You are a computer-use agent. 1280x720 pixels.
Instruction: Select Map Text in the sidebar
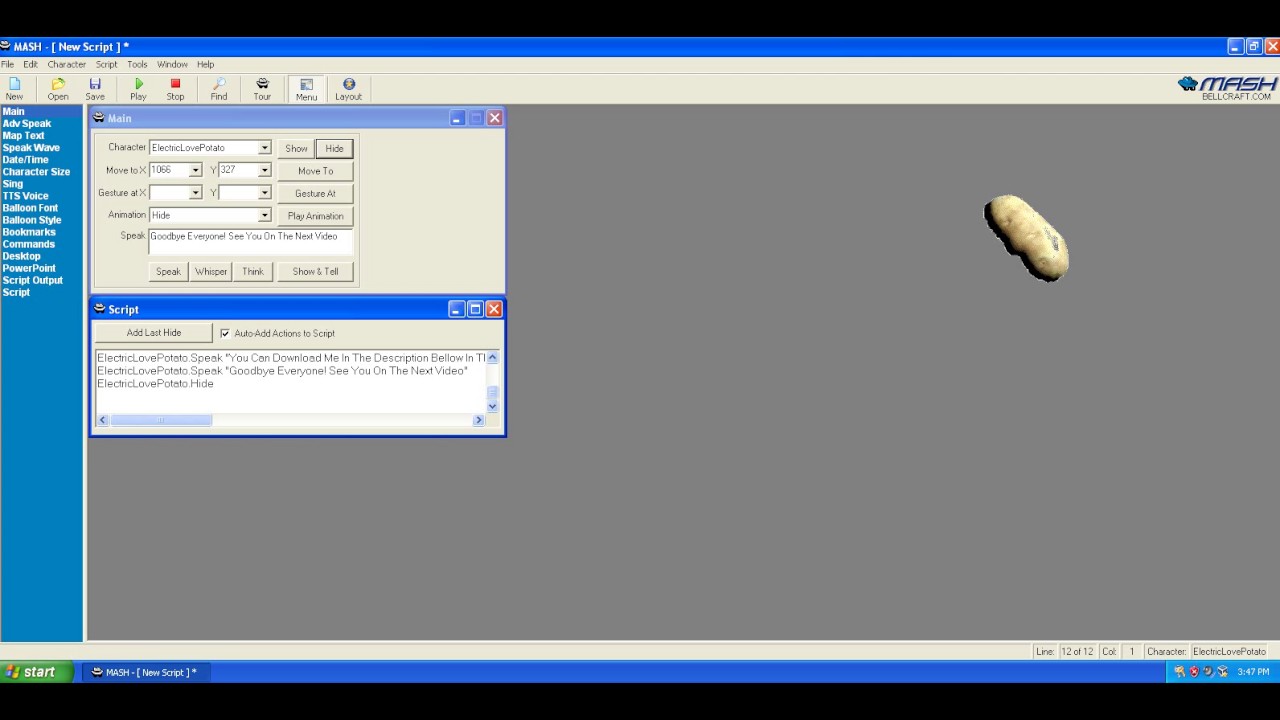[x=24, y=136]
